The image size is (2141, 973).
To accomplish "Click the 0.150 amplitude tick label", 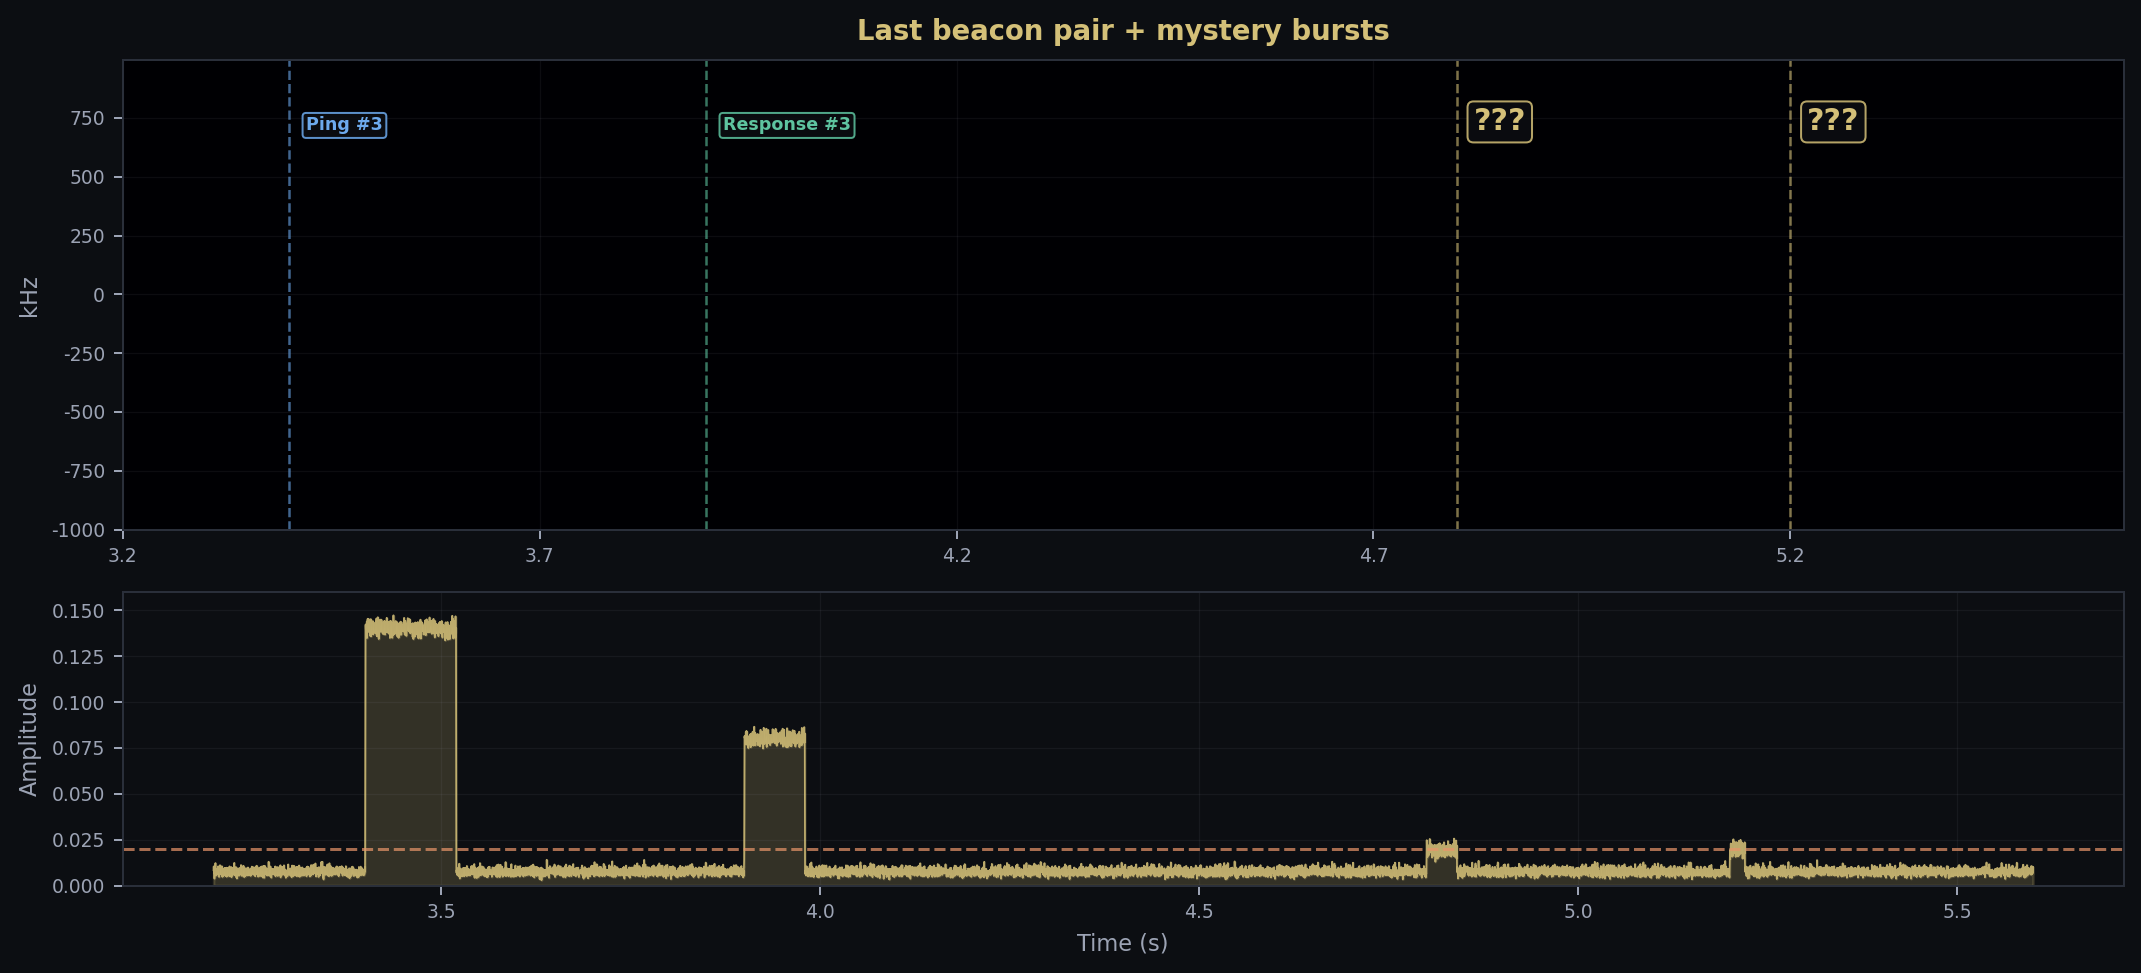I will pos(79,610).
